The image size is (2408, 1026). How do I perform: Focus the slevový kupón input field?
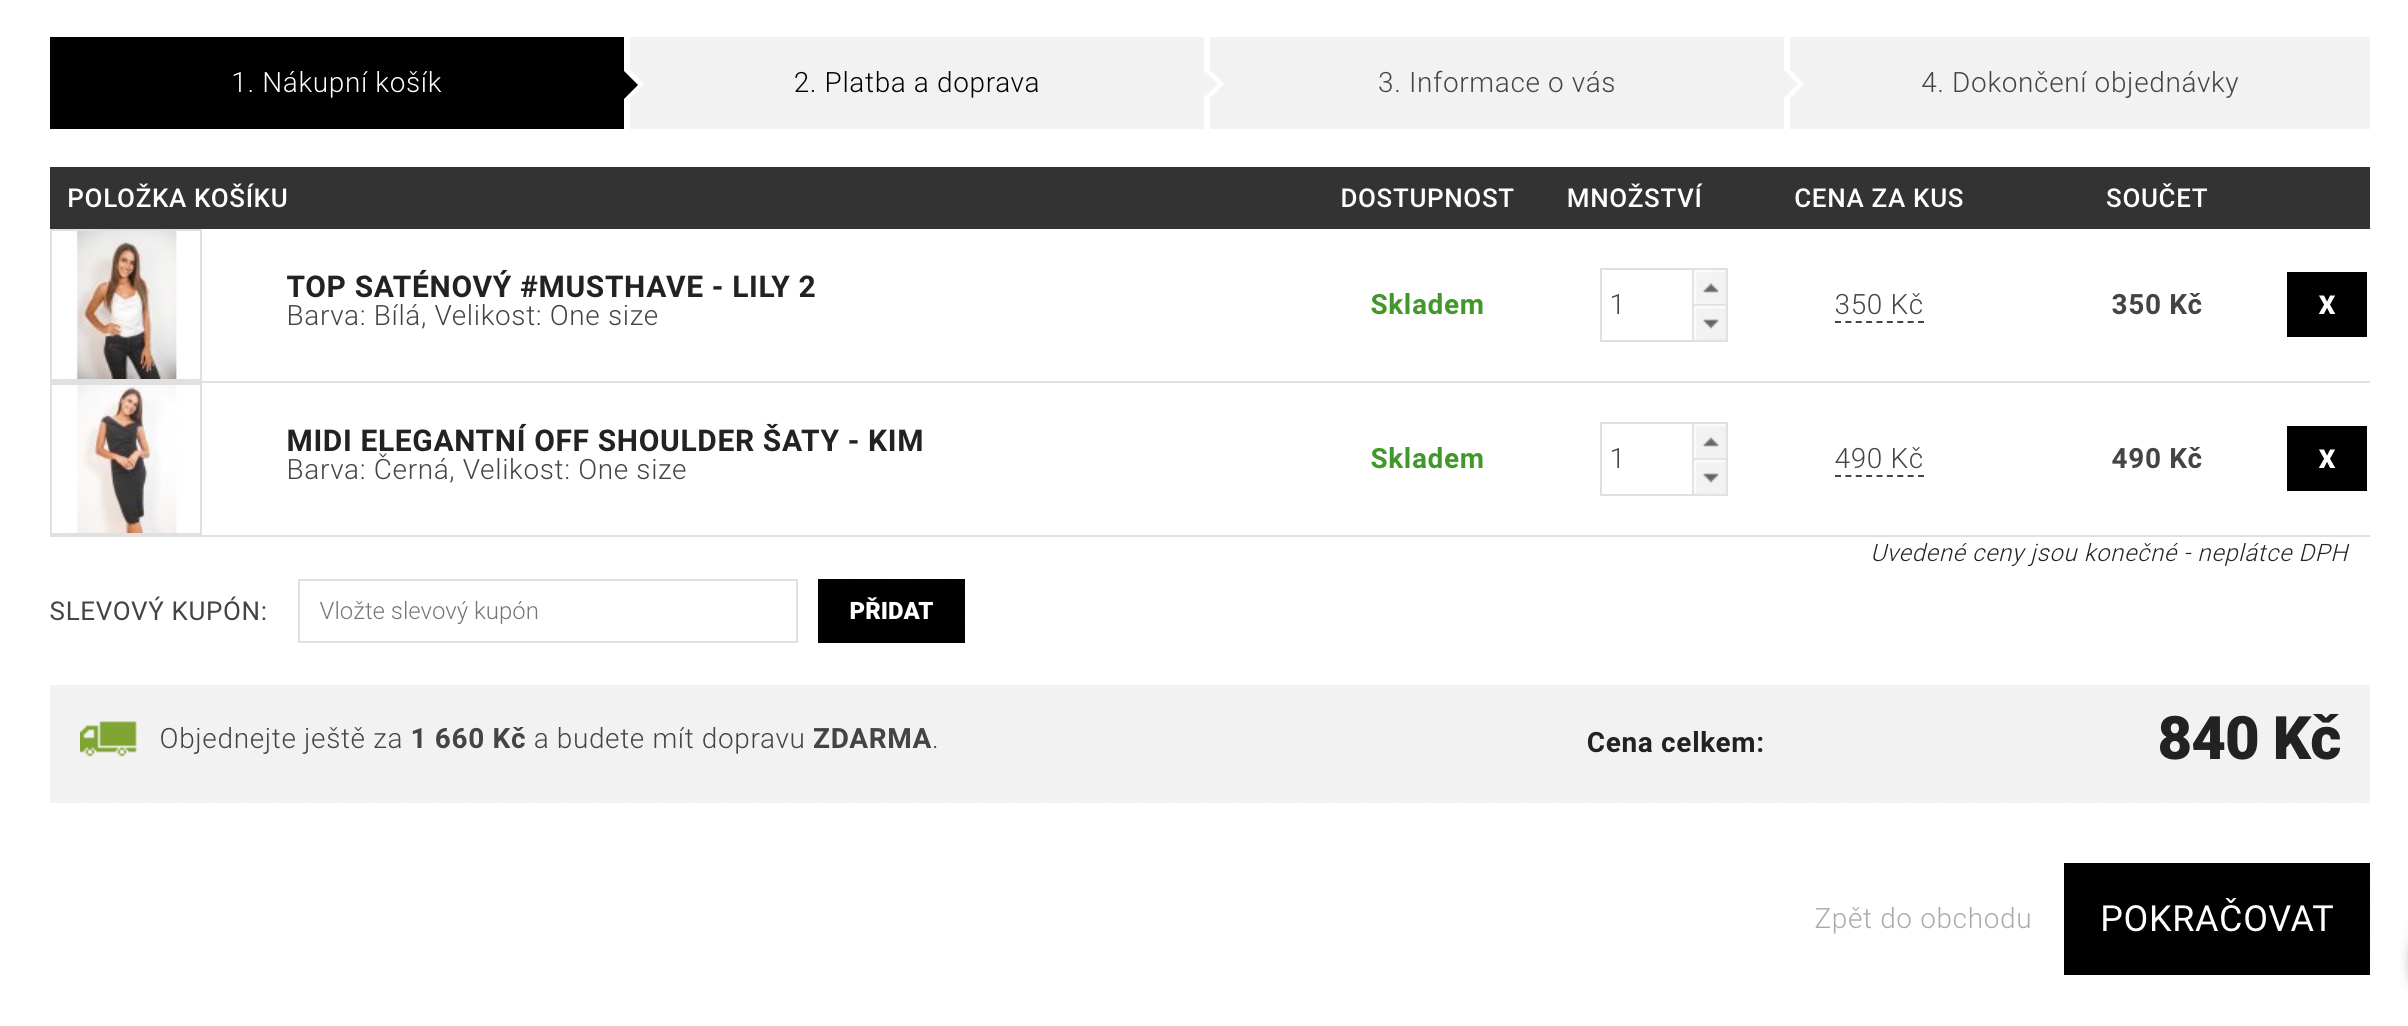click(548, 611)
